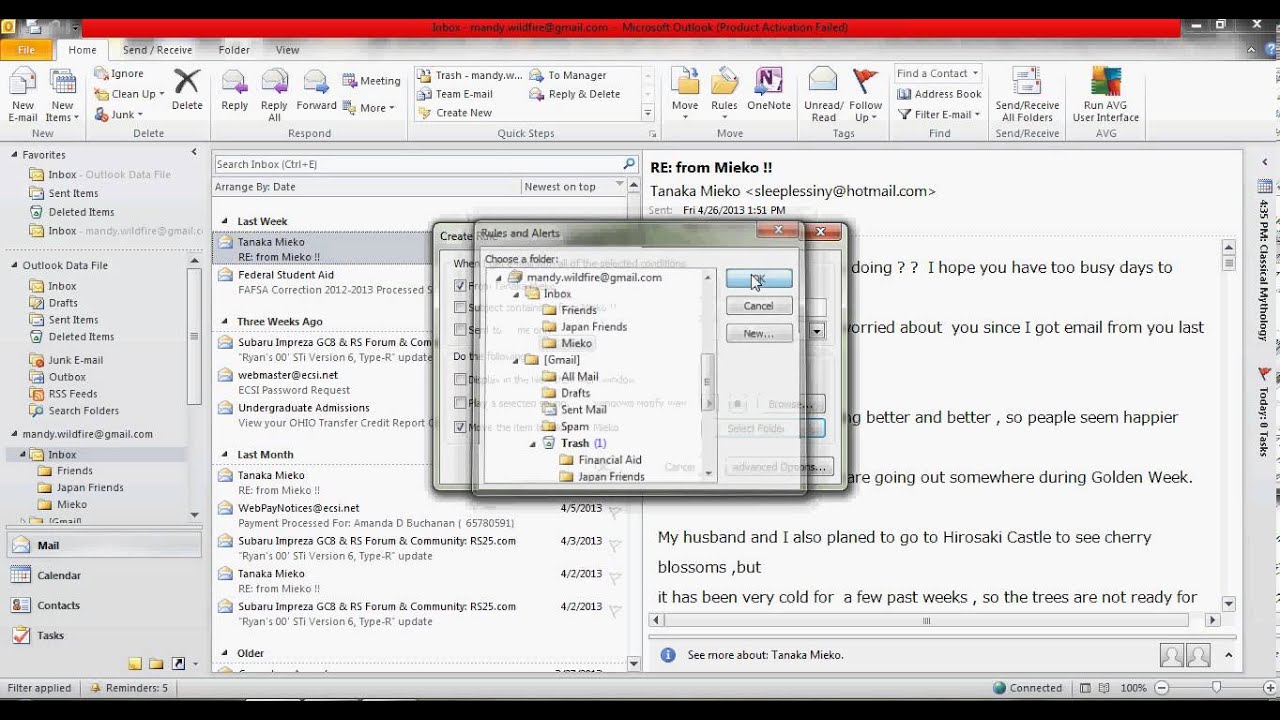
Task: Send the message to OneNote
Action: 768,90
